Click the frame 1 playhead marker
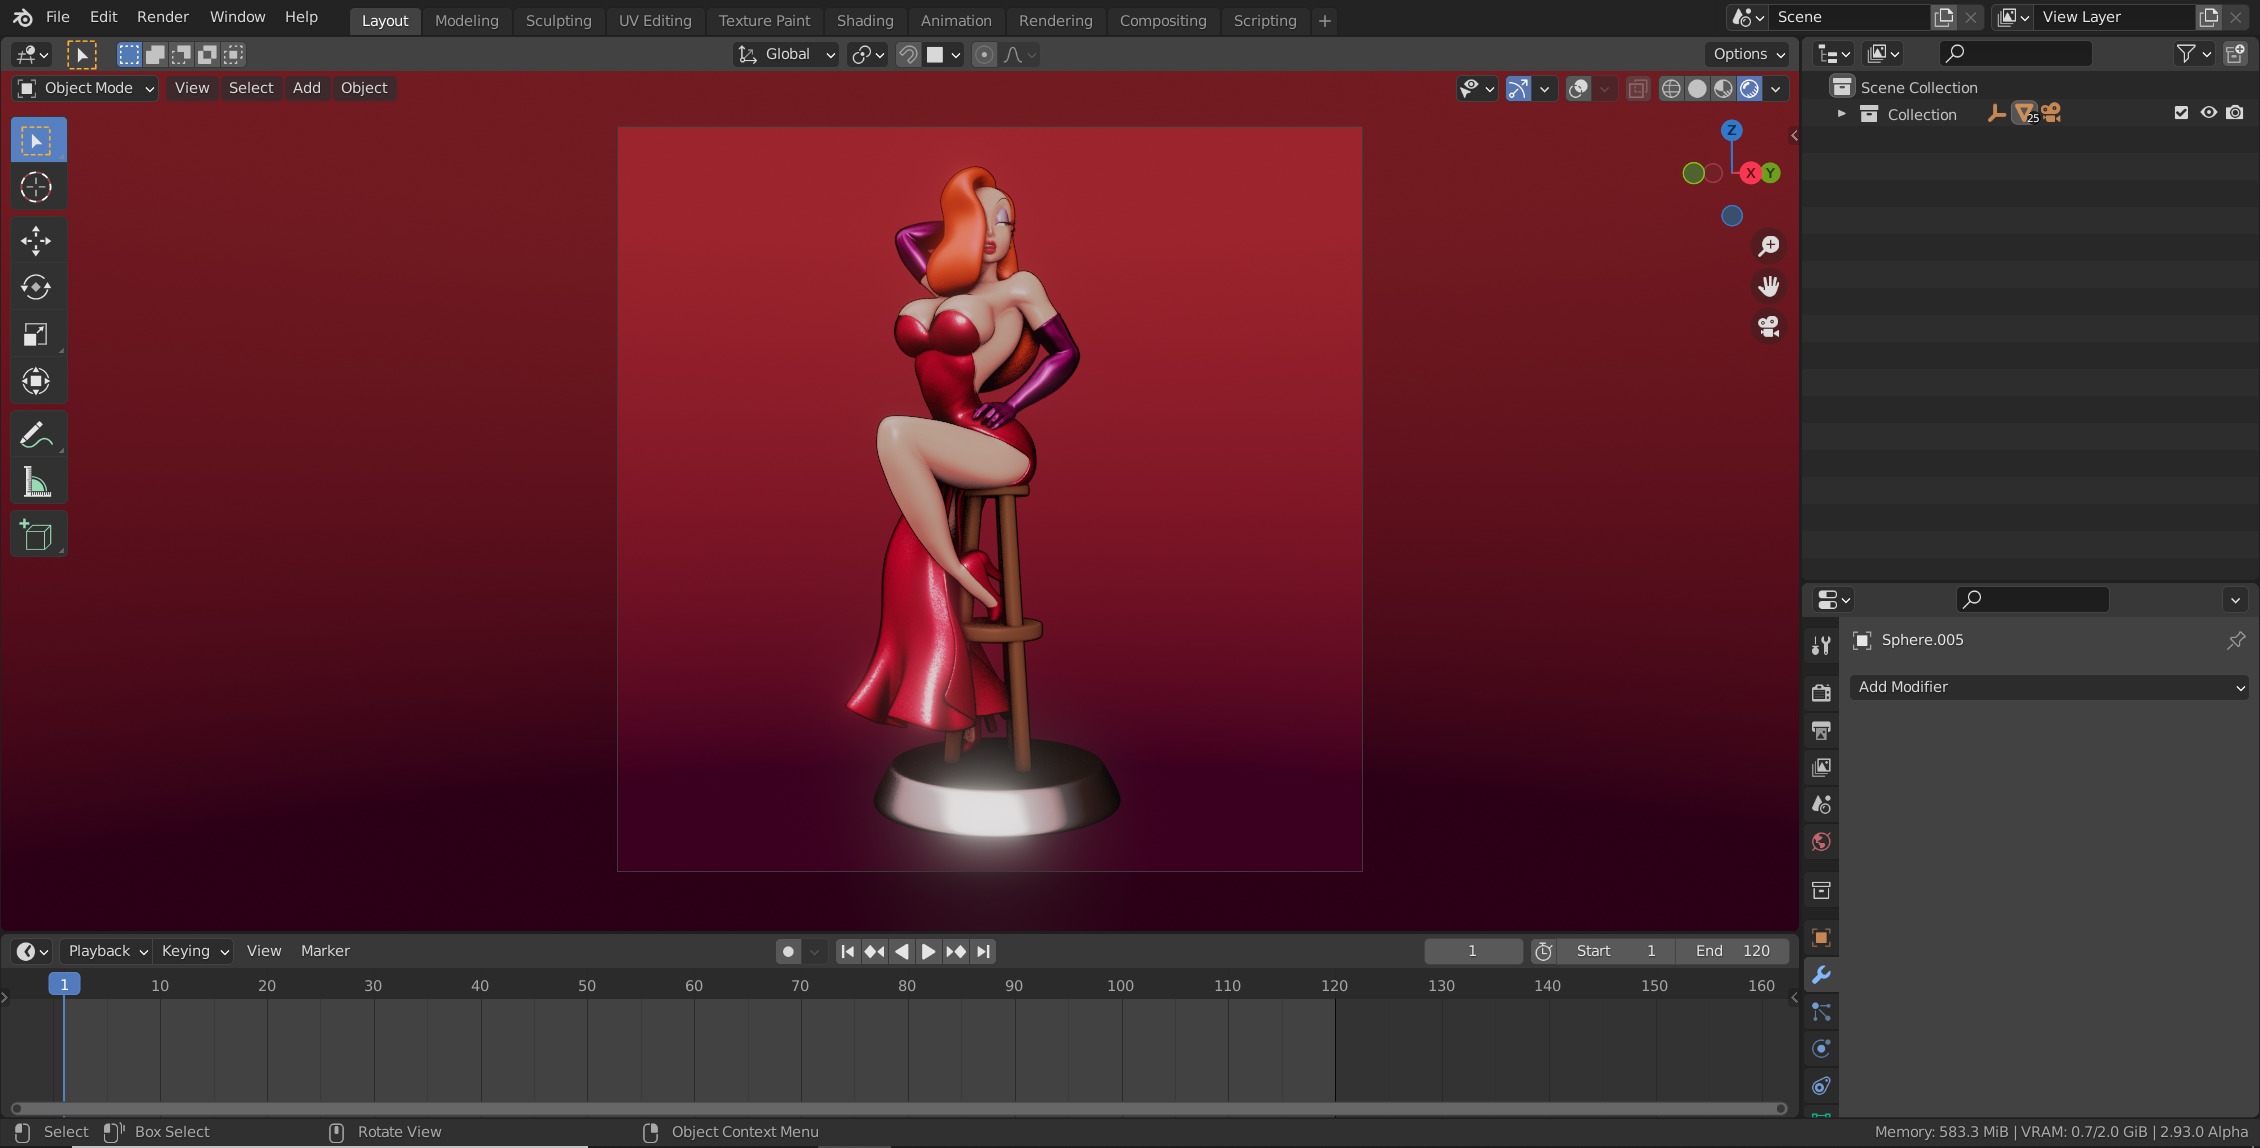 click(x=64, y=985)
